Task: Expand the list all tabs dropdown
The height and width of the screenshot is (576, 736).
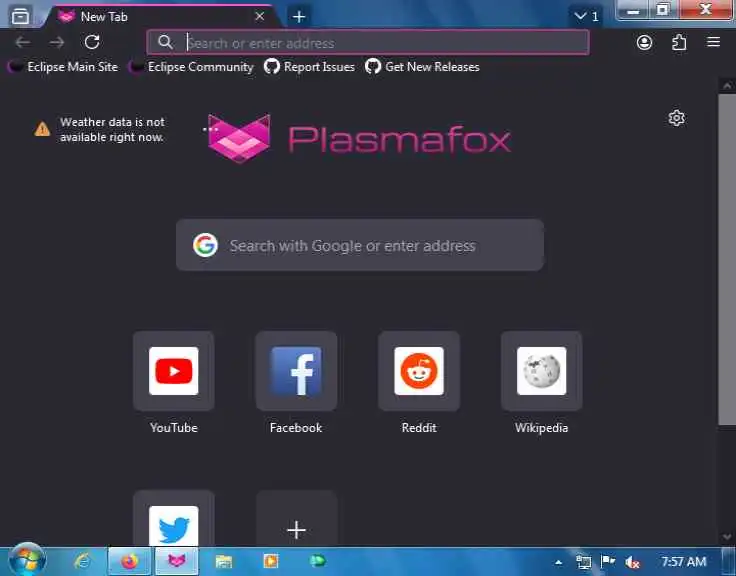Action: click(x=586, y=16)
